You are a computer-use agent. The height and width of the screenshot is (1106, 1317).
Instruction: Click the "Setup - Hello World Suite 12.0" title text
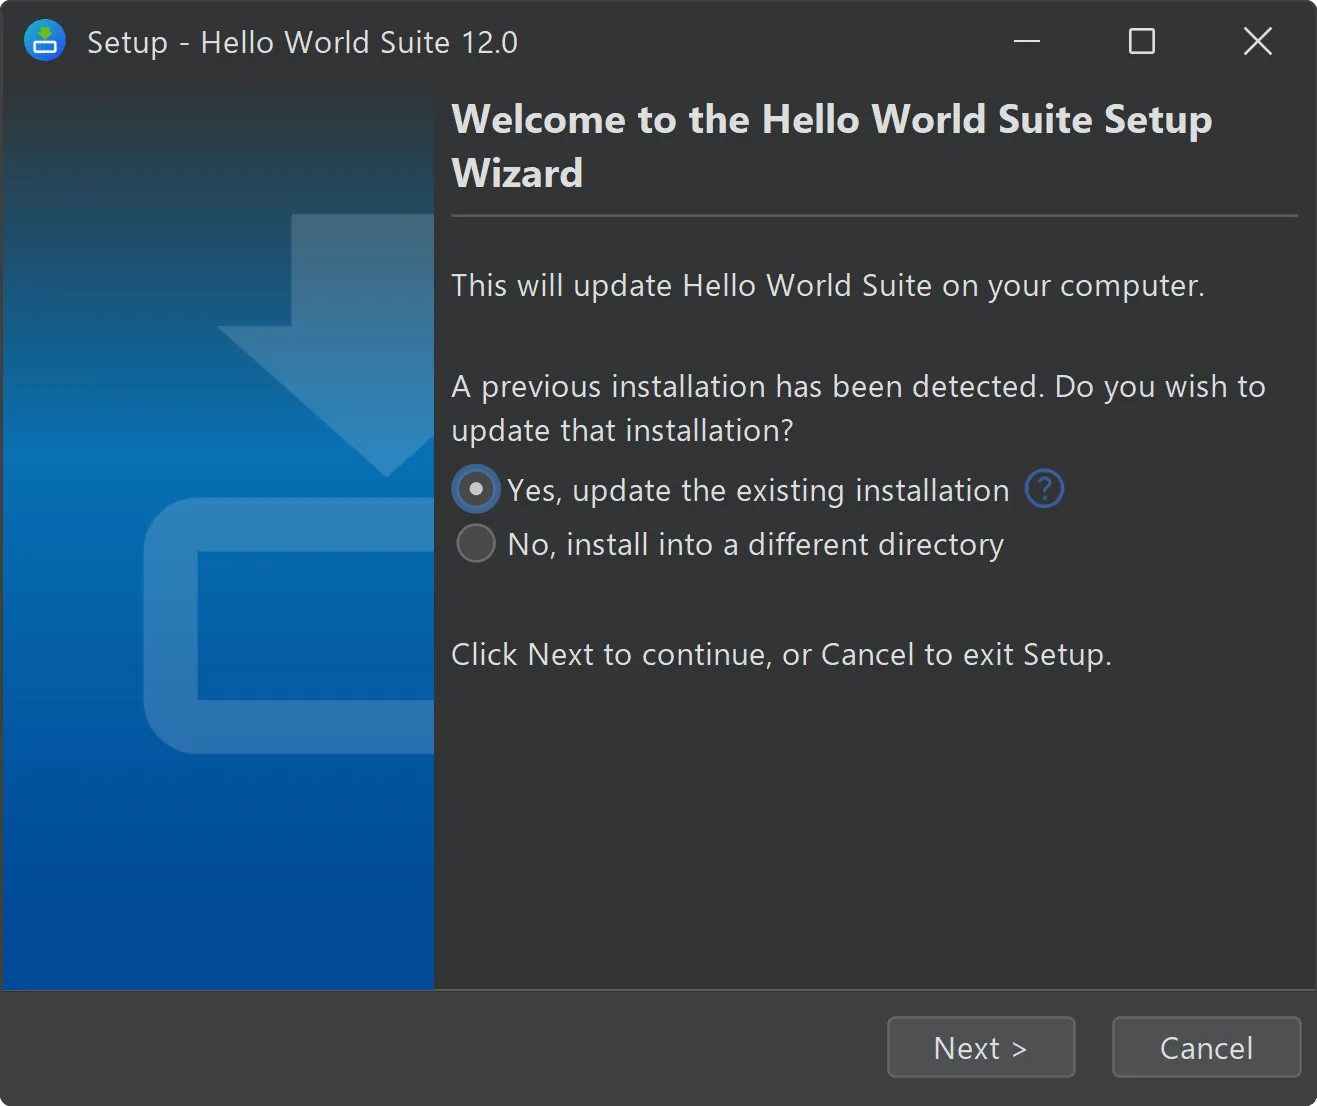[x=302, y=41]
